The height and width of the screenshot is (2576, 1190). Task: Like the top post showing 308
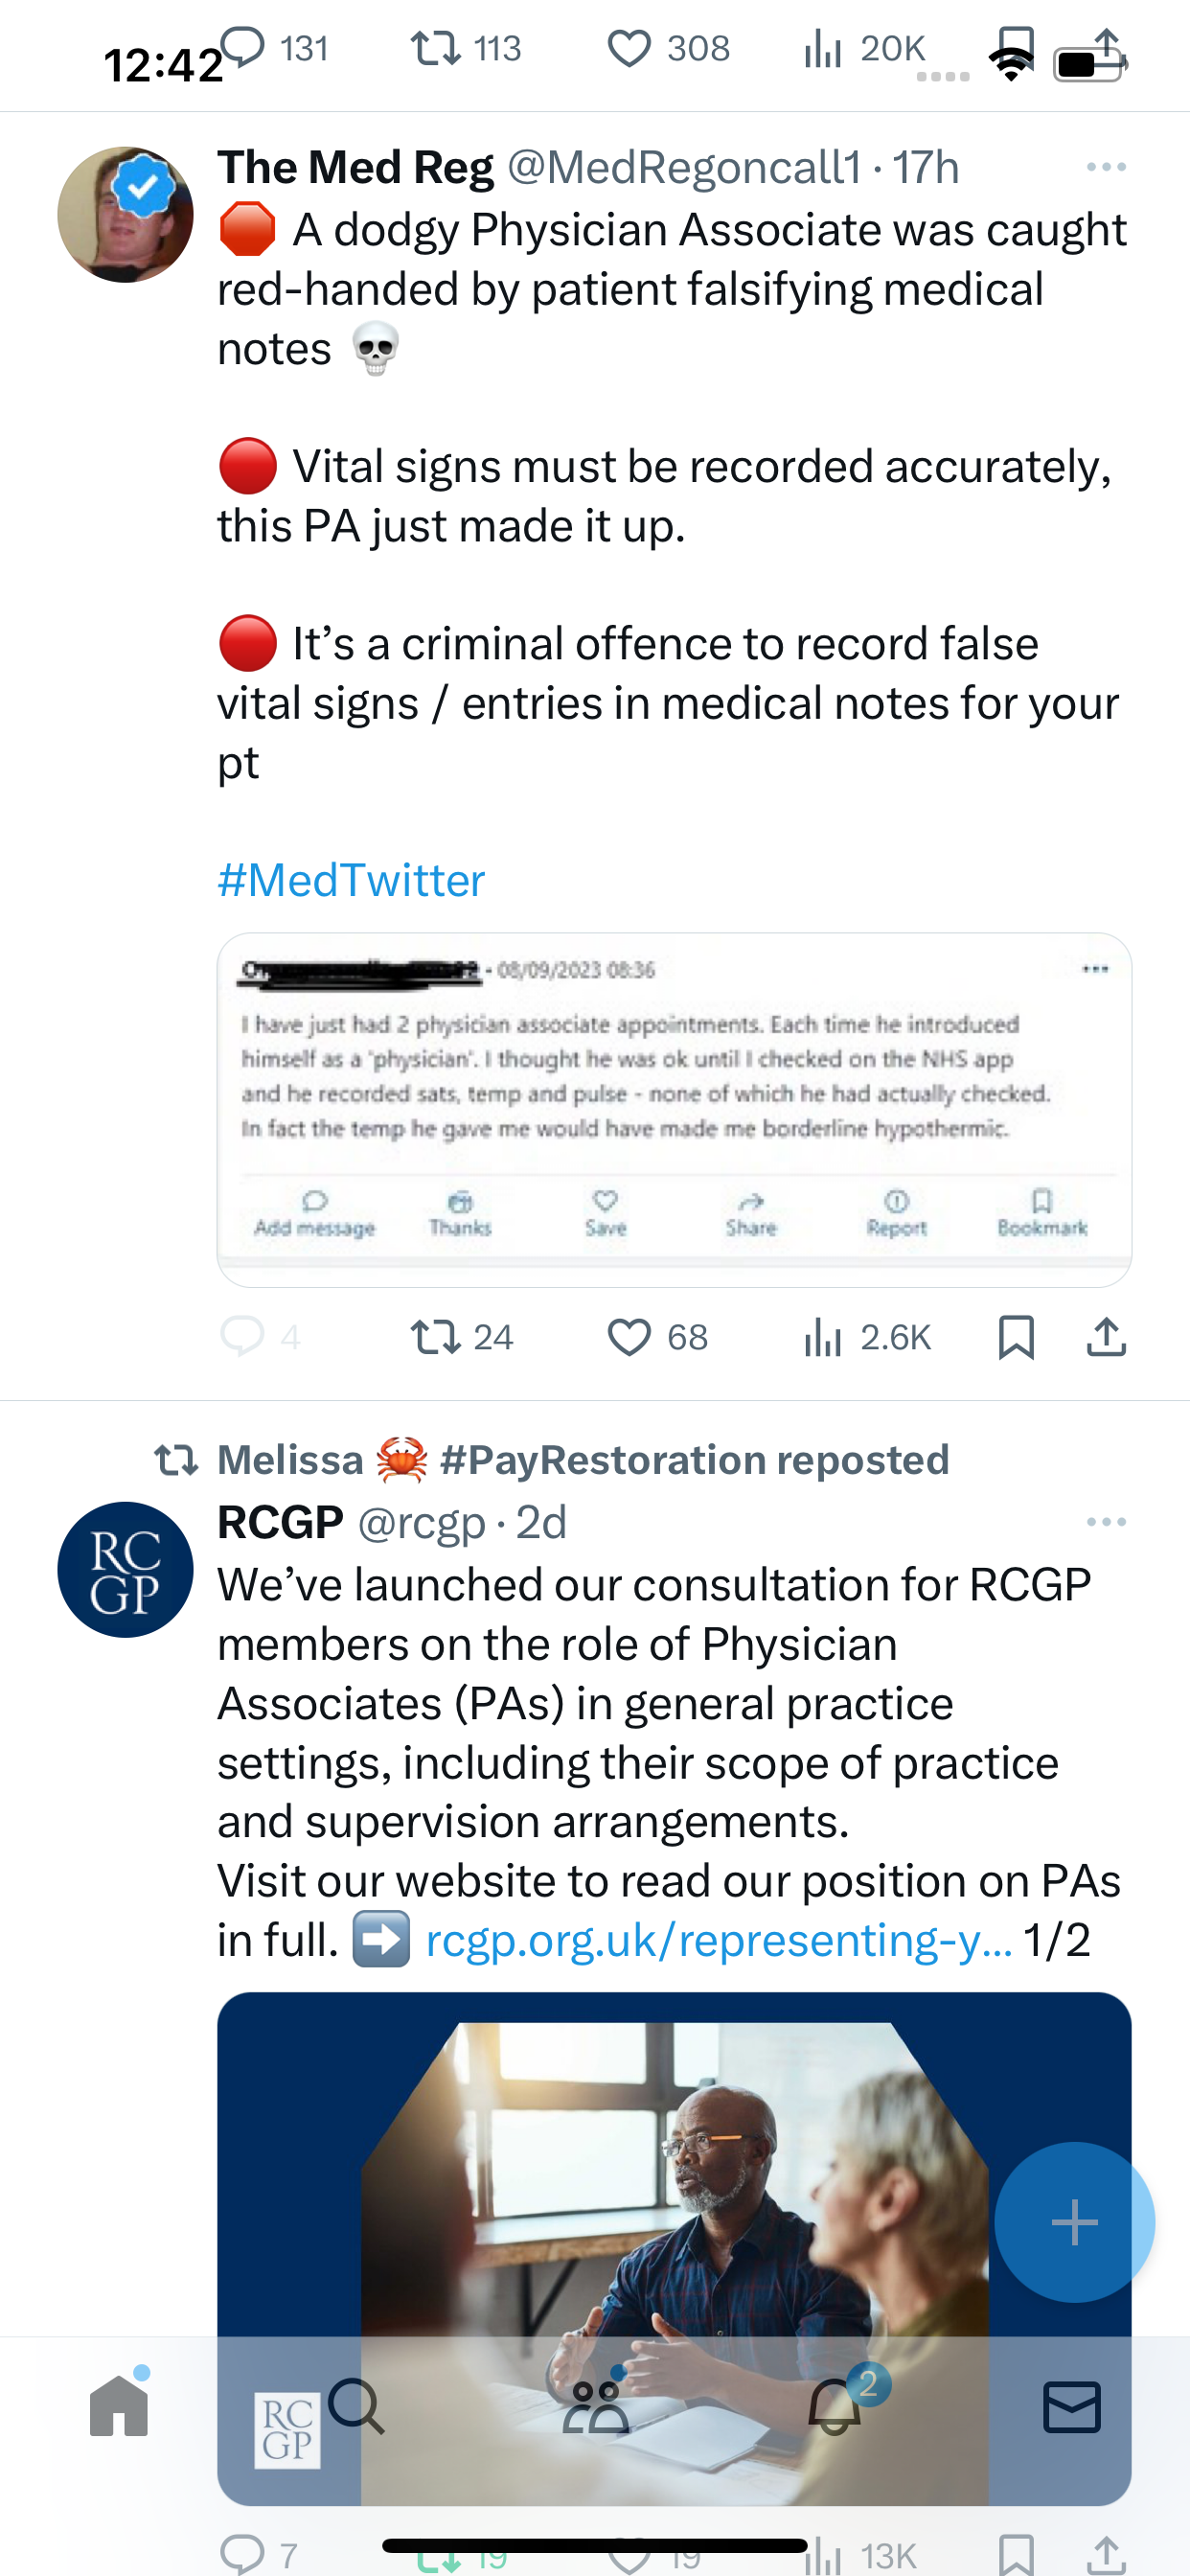(668, 48)
